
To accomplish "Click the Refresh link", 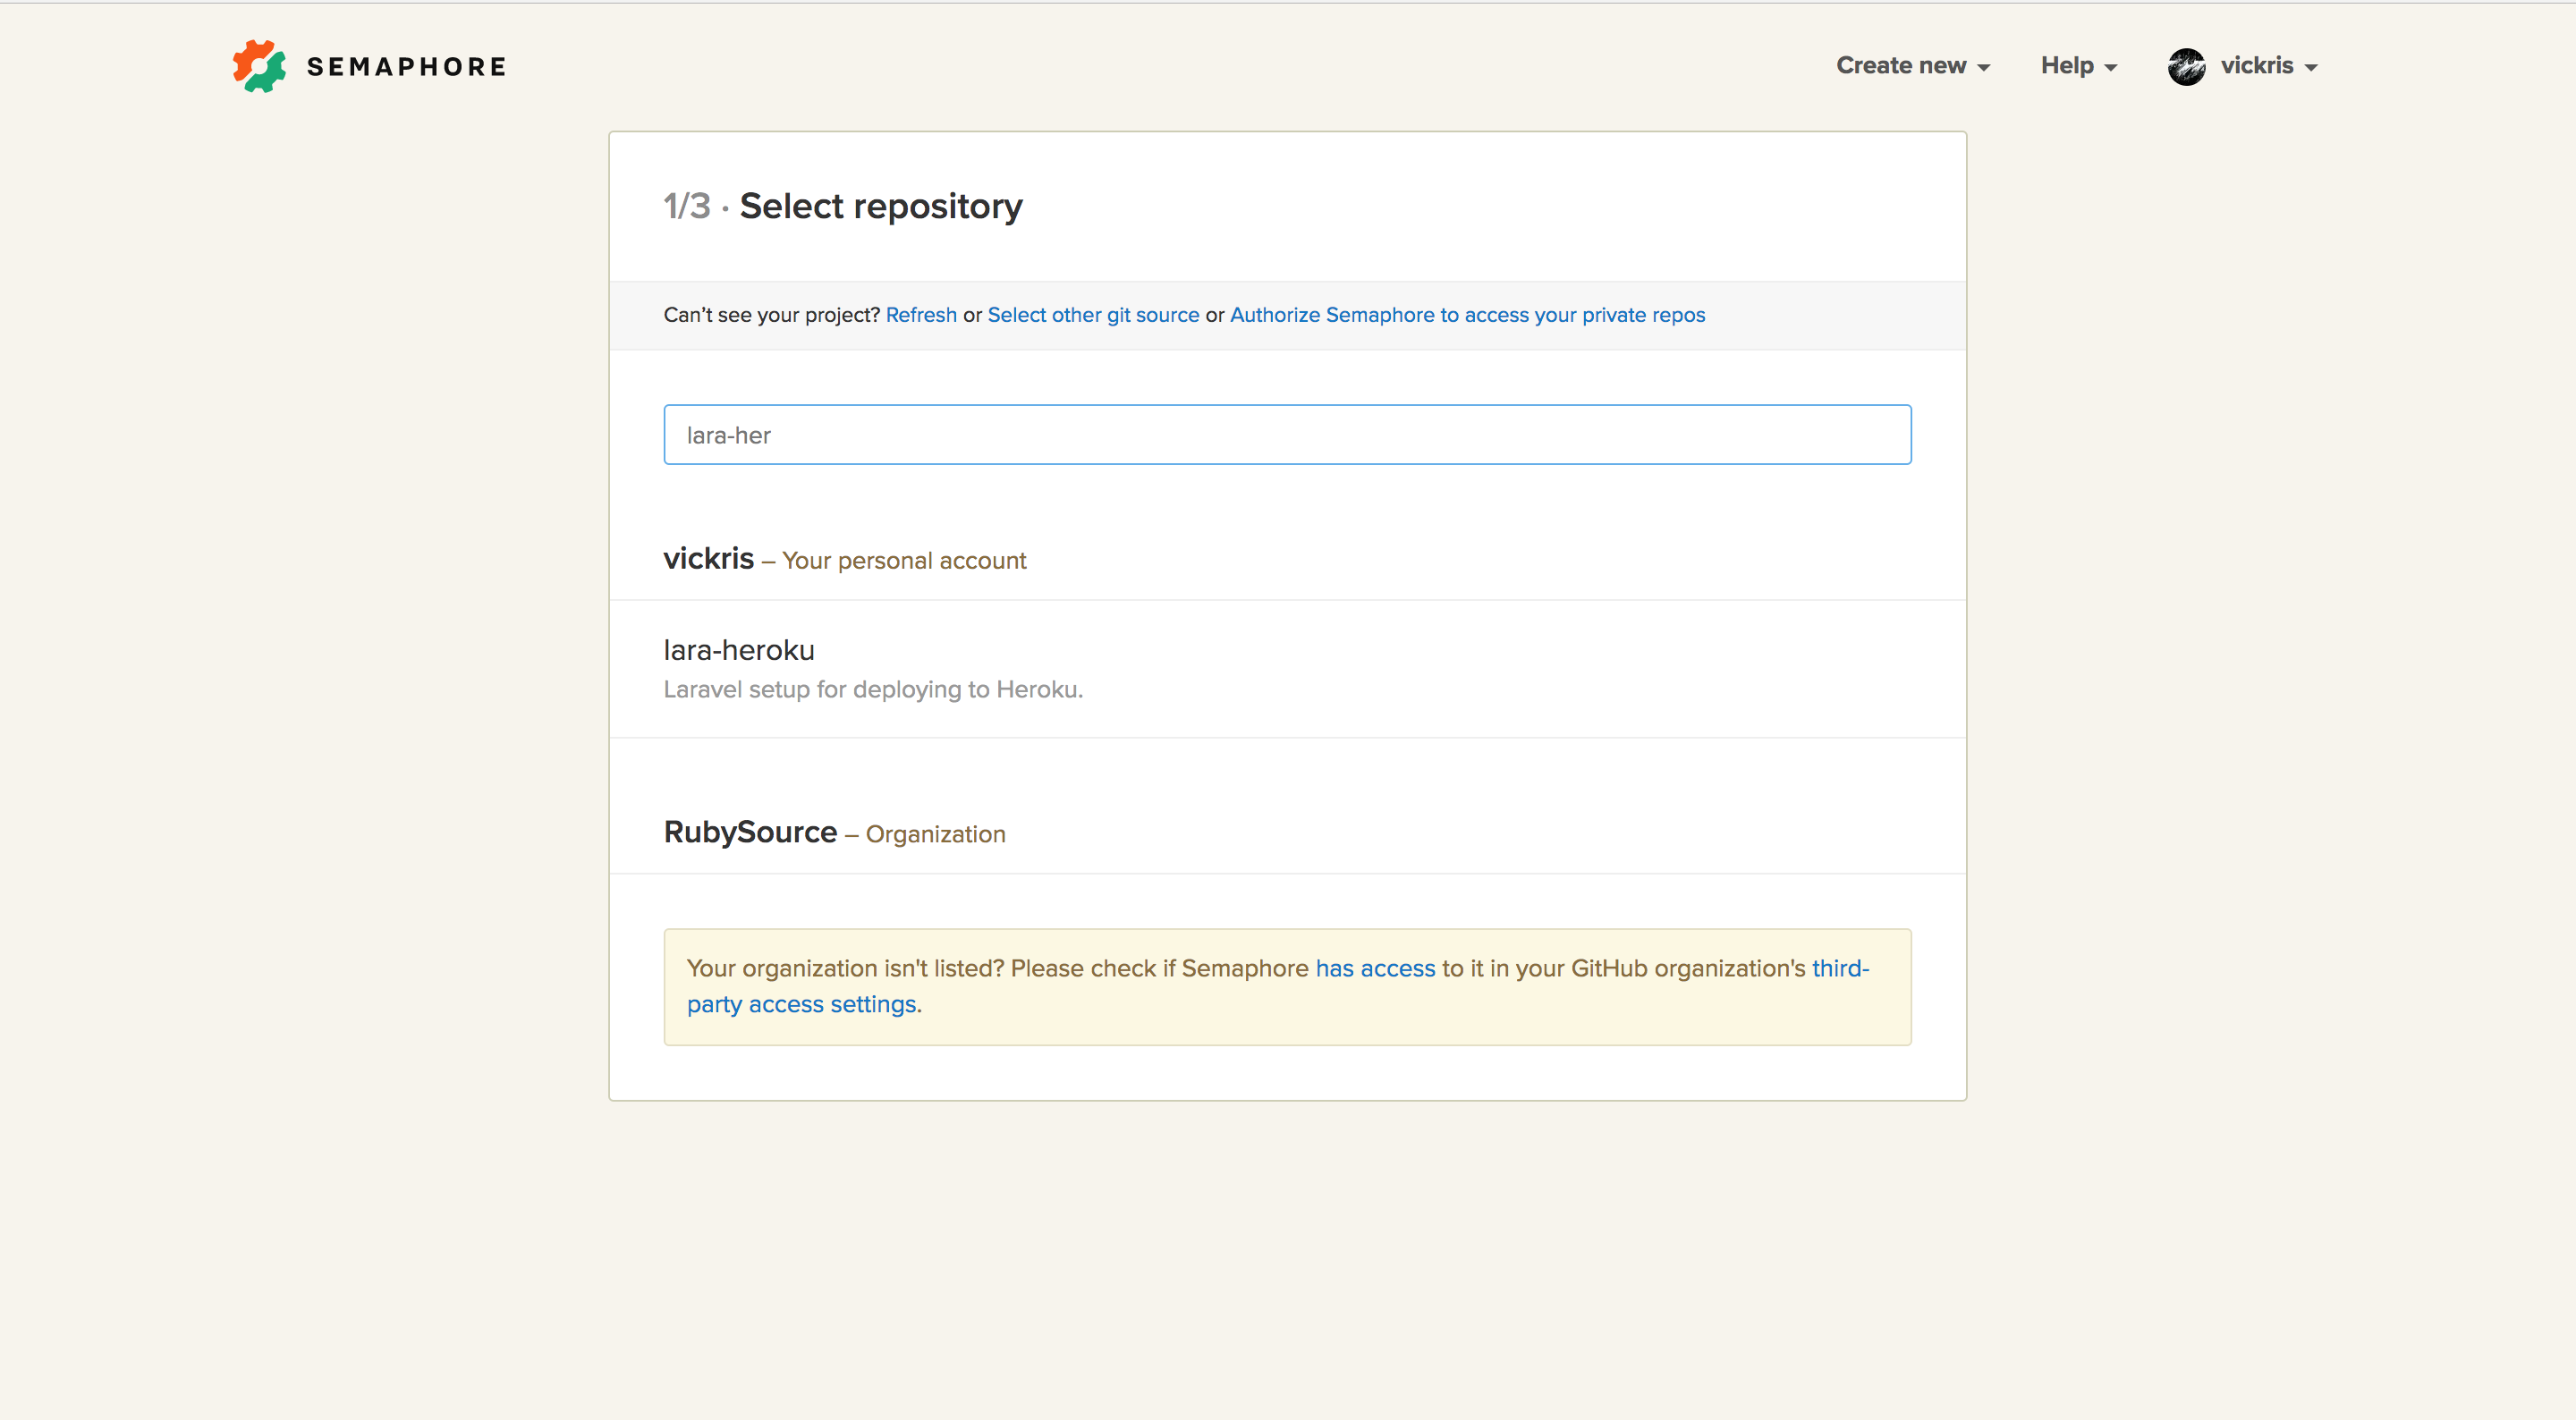I will 920,315.
